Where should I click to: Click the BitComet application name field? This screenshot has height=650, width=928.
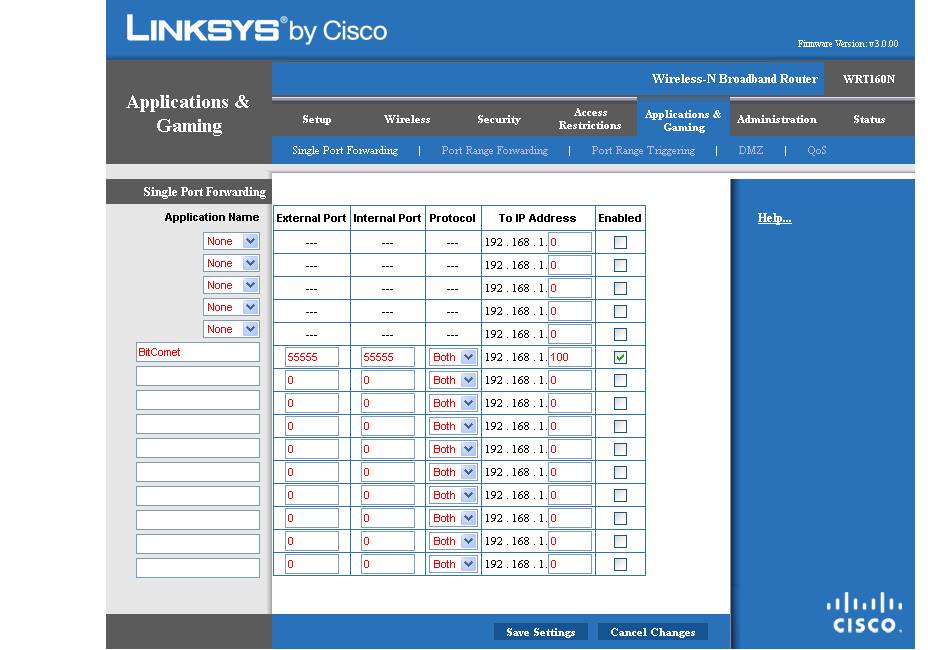pos(198,352)
